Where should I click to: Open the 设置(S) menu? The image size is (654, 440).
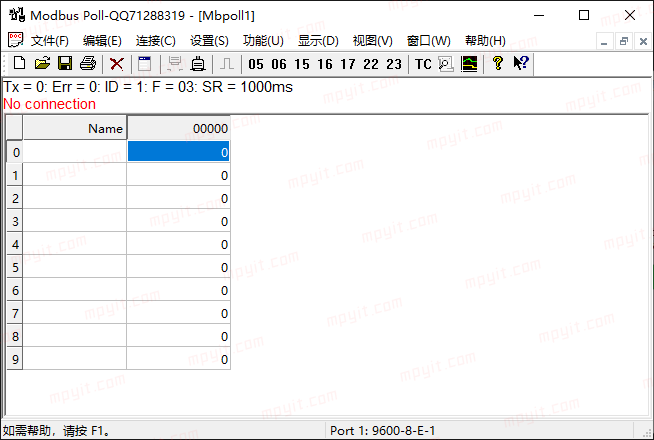[x=209, y=41]
